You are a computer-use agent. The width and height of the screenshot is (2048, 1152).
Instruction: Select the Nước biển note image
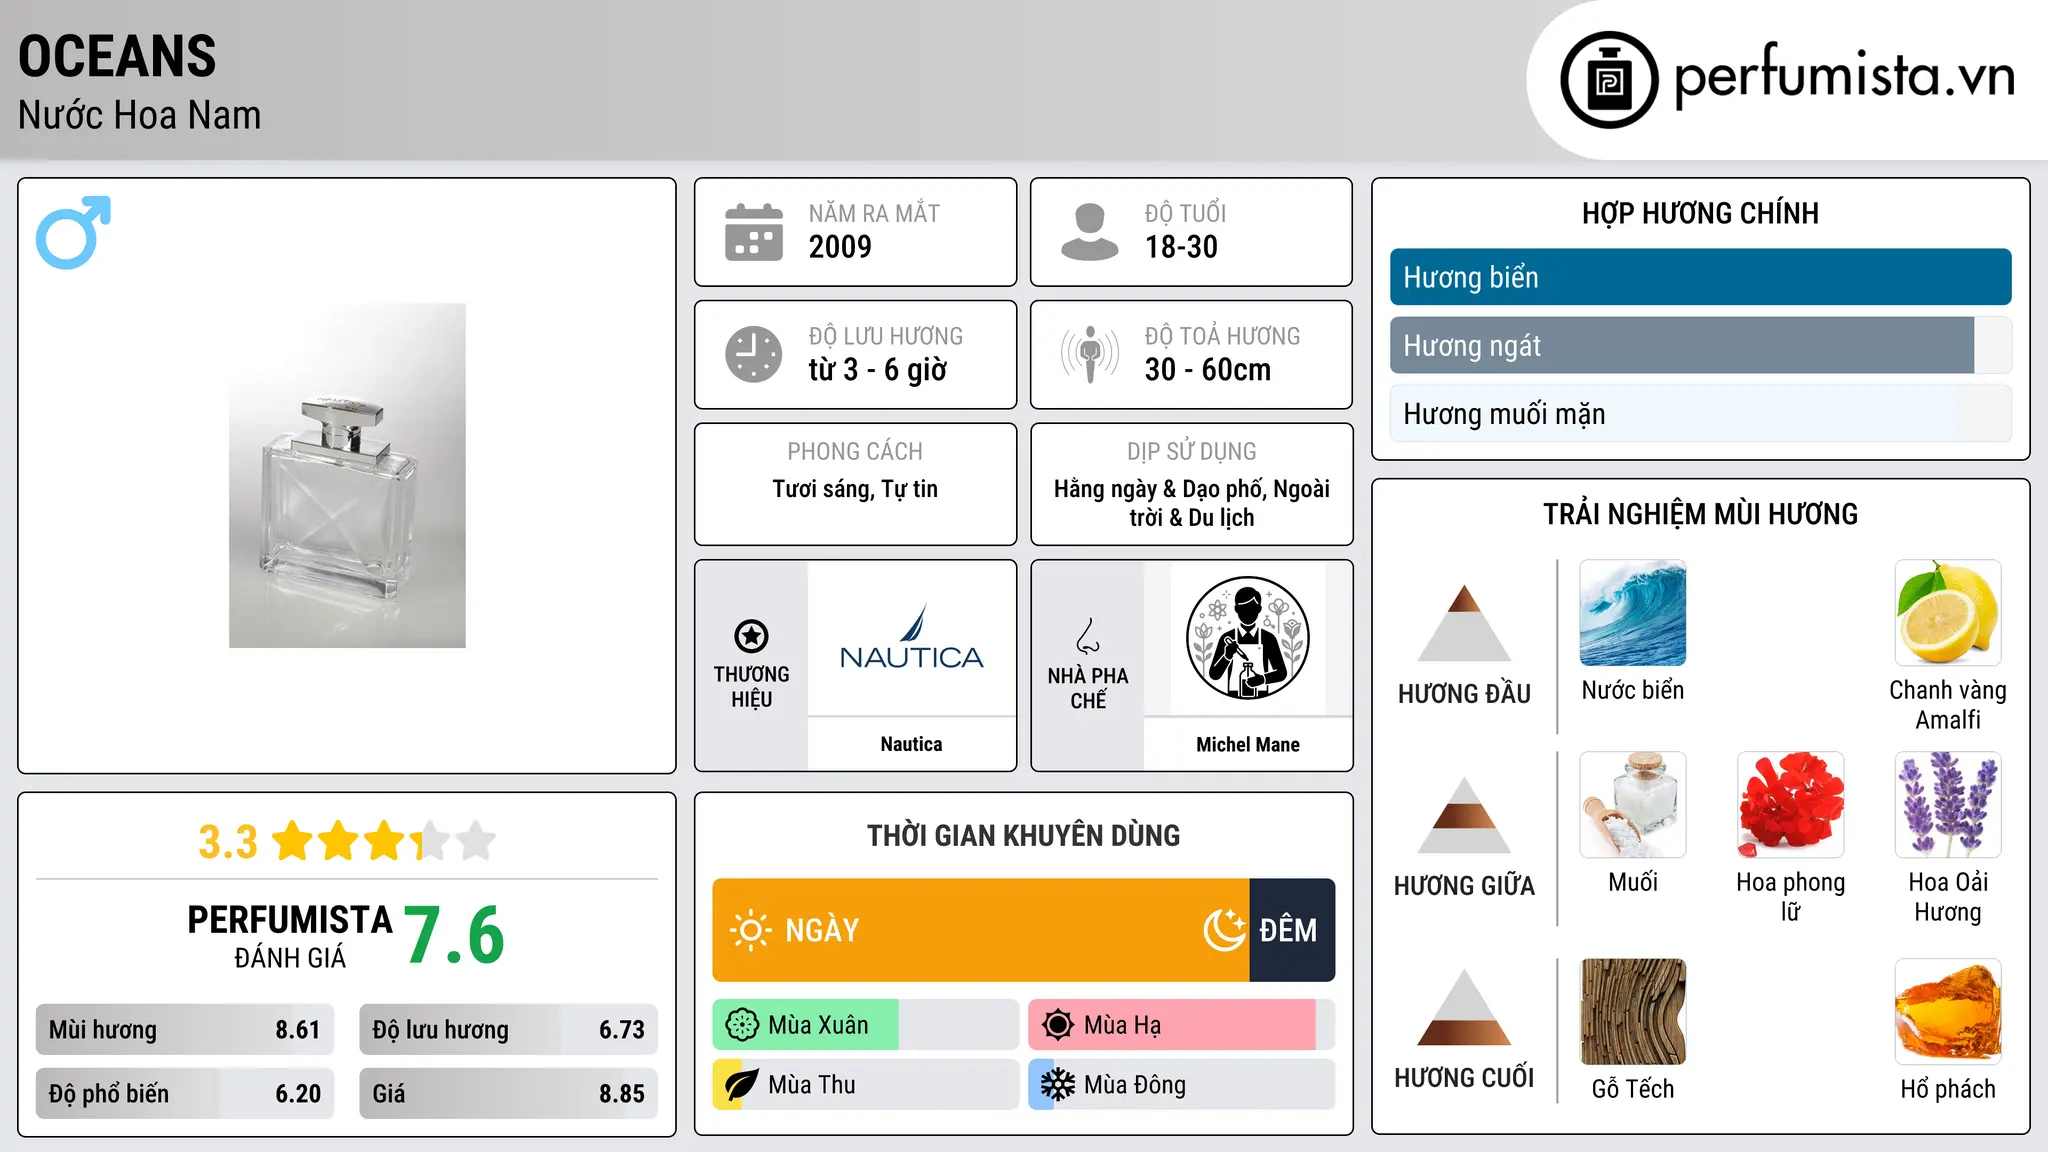[1633, 613]
